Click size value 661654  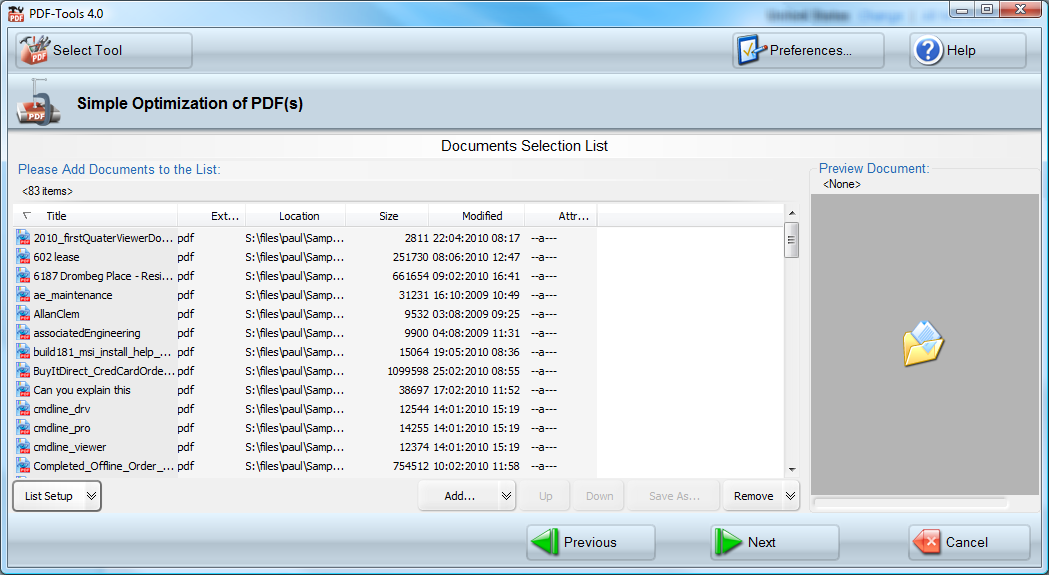click(x=410, y=276)
